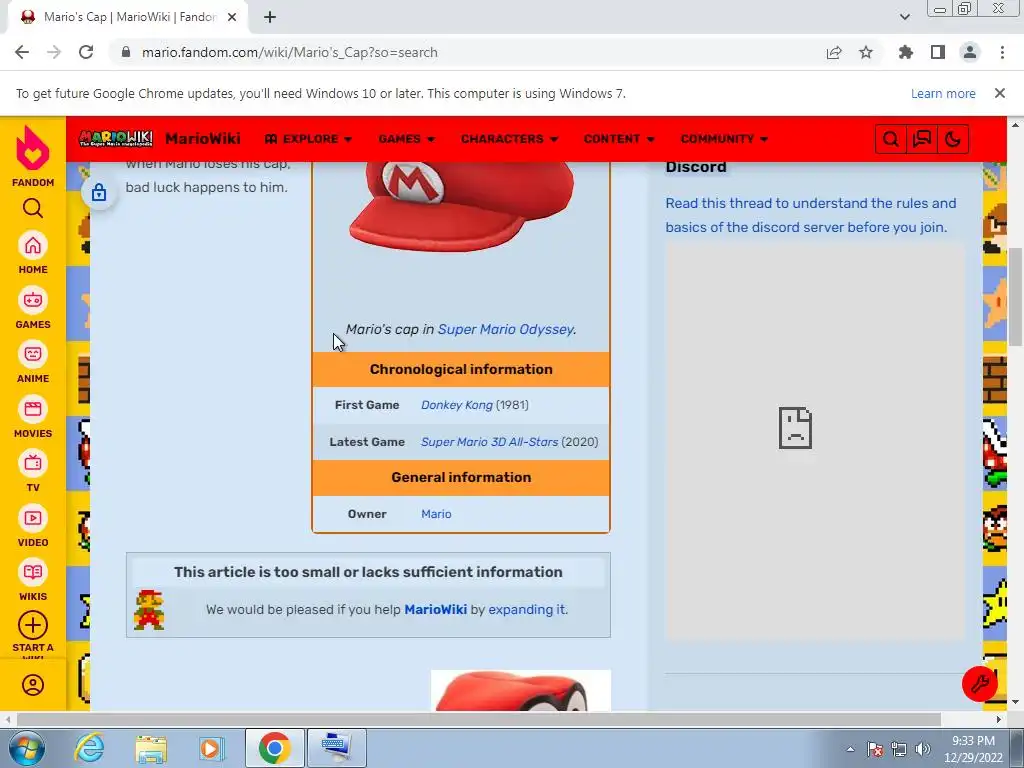Open the Discussions chat icon in header
Screen dimensions: 1024x768
(921, 139)
